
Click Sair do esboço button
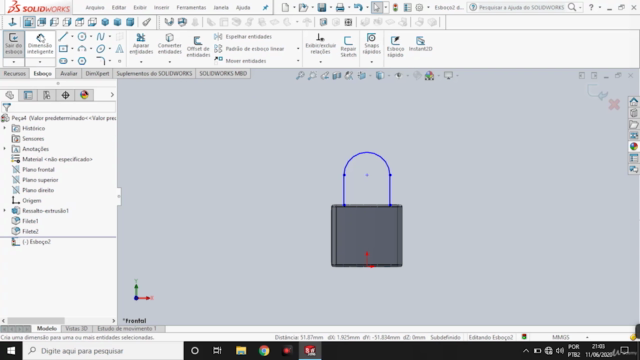13,44
